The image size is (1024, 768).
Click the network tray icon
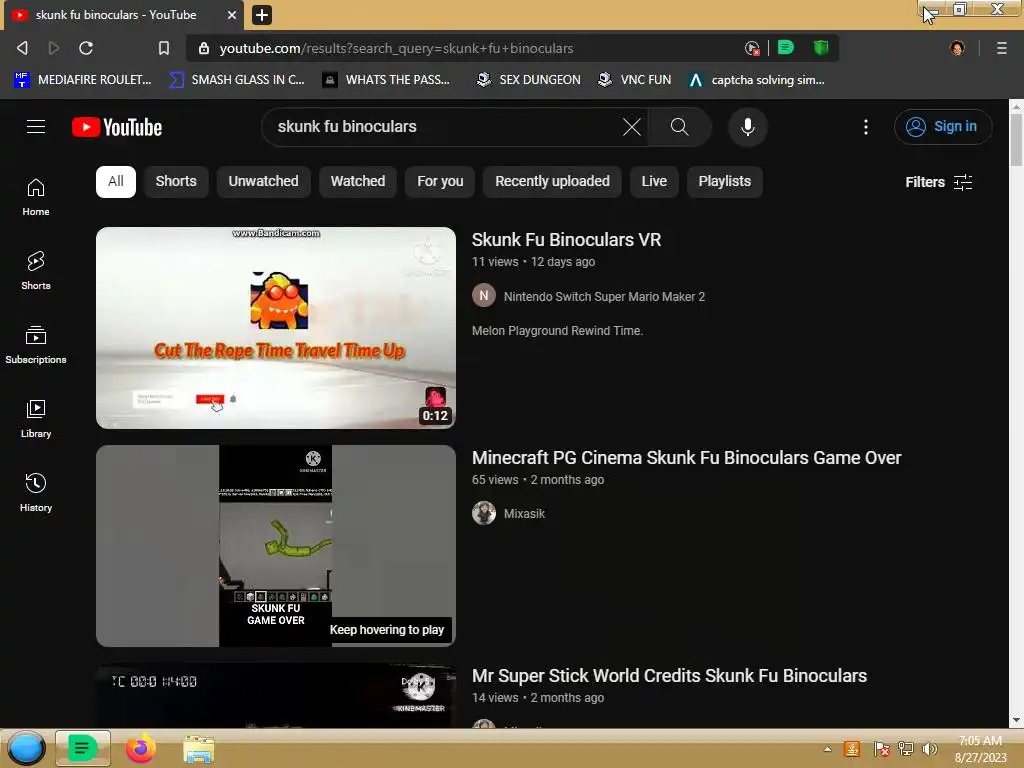906,749
